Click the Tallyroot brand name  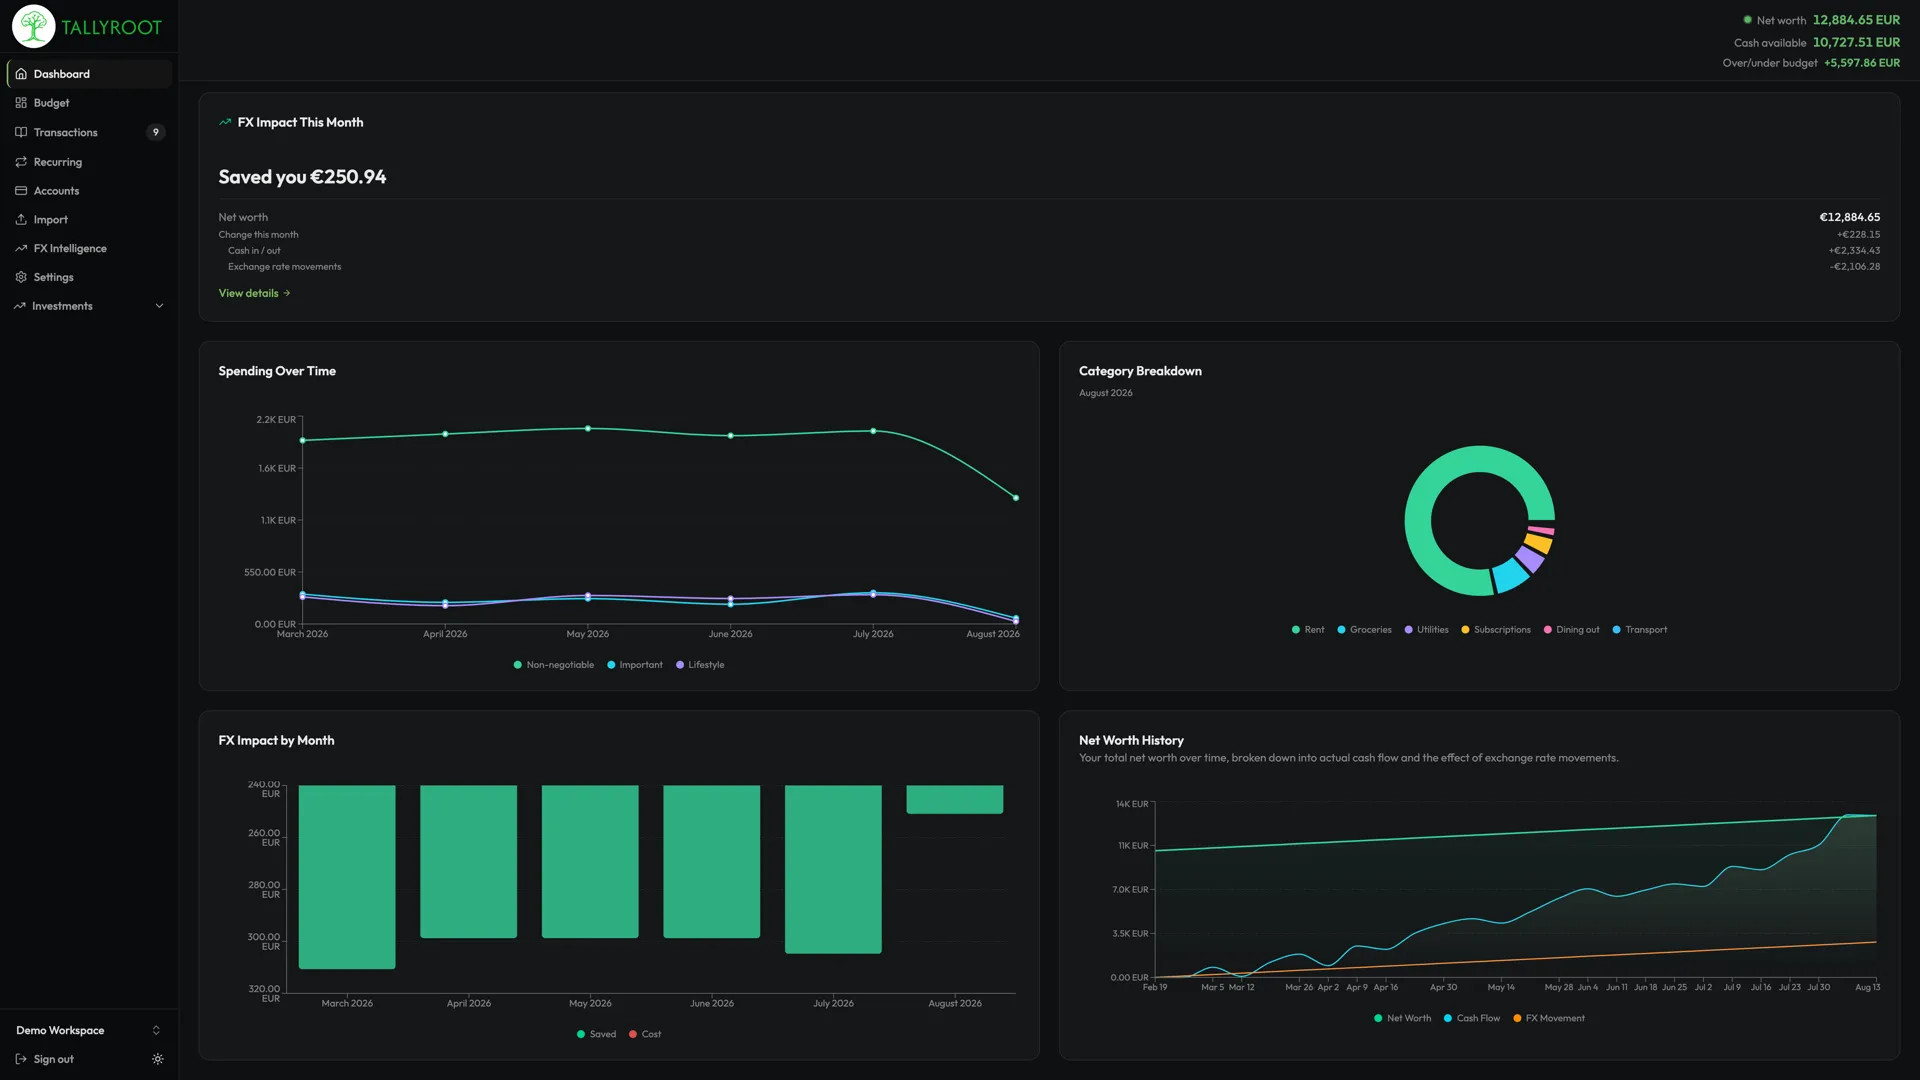(111, 28)
